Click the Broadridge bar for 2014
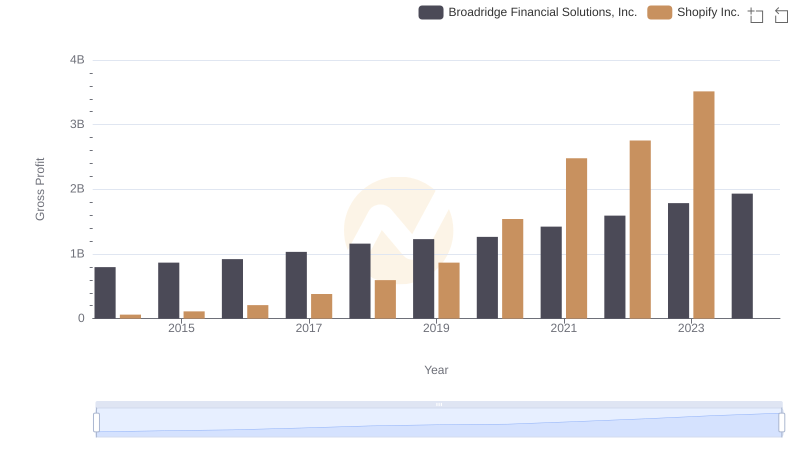This screenshot has width=800, height=461. [105, 293]
